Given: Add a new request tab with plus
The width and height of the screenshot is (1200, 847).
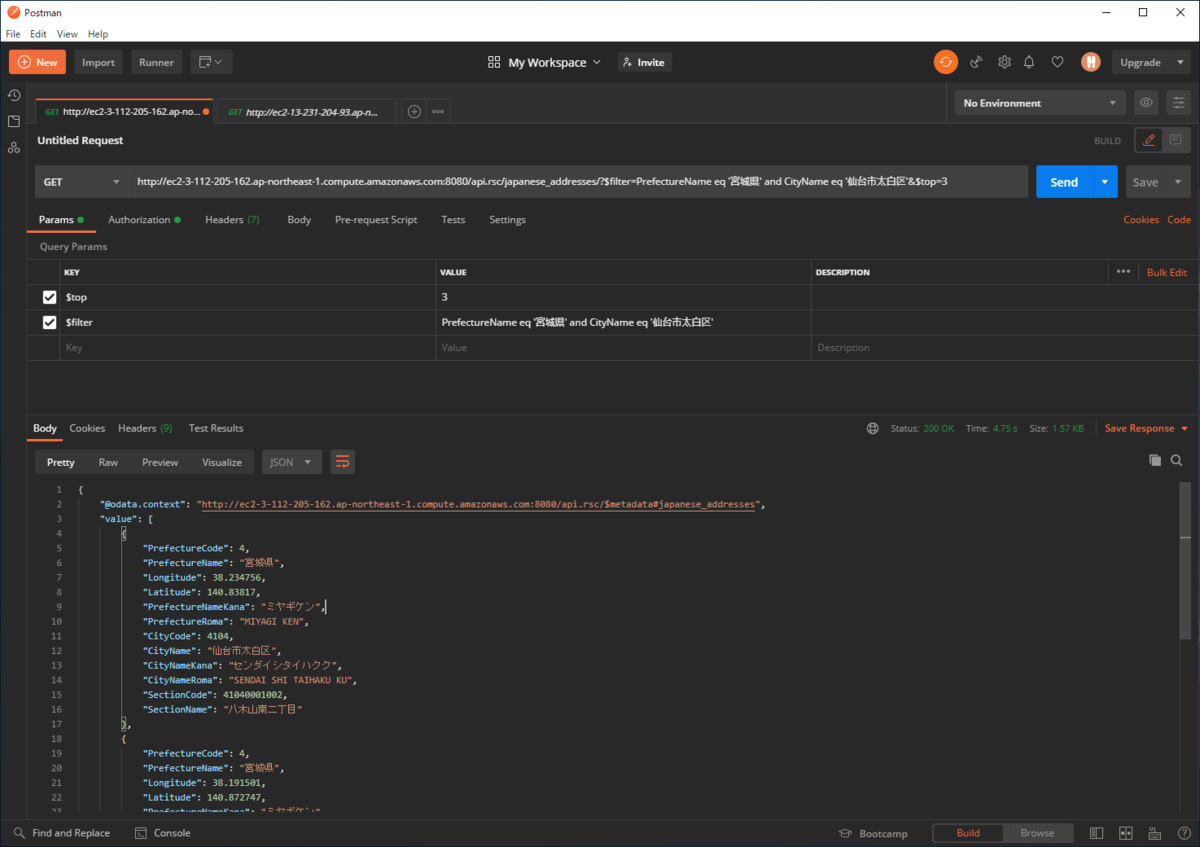Looking at the screenshot, I should pyautogui.click(x=414, y=111).
